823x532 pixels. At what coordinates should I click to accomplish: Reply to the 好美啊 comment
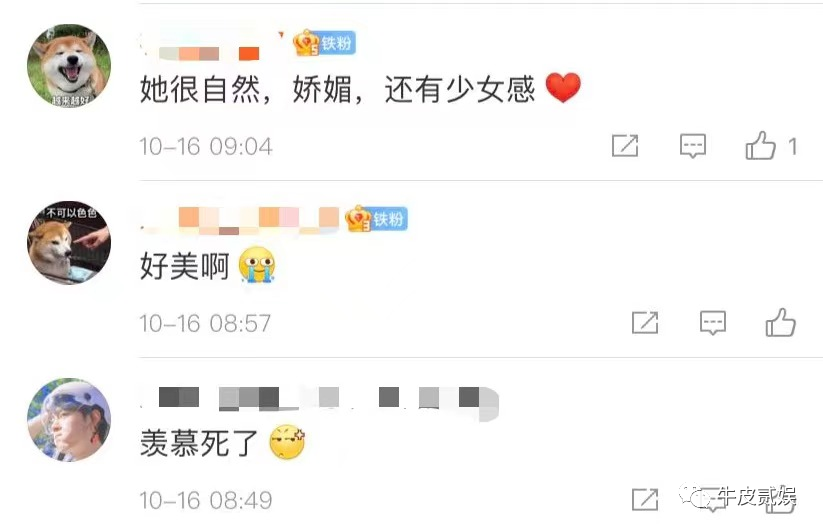(713, 323)
